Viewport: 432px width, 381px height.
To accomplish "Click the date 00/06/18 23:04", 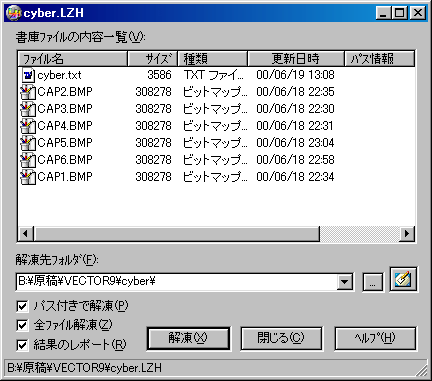I will (x=295, y=143).
